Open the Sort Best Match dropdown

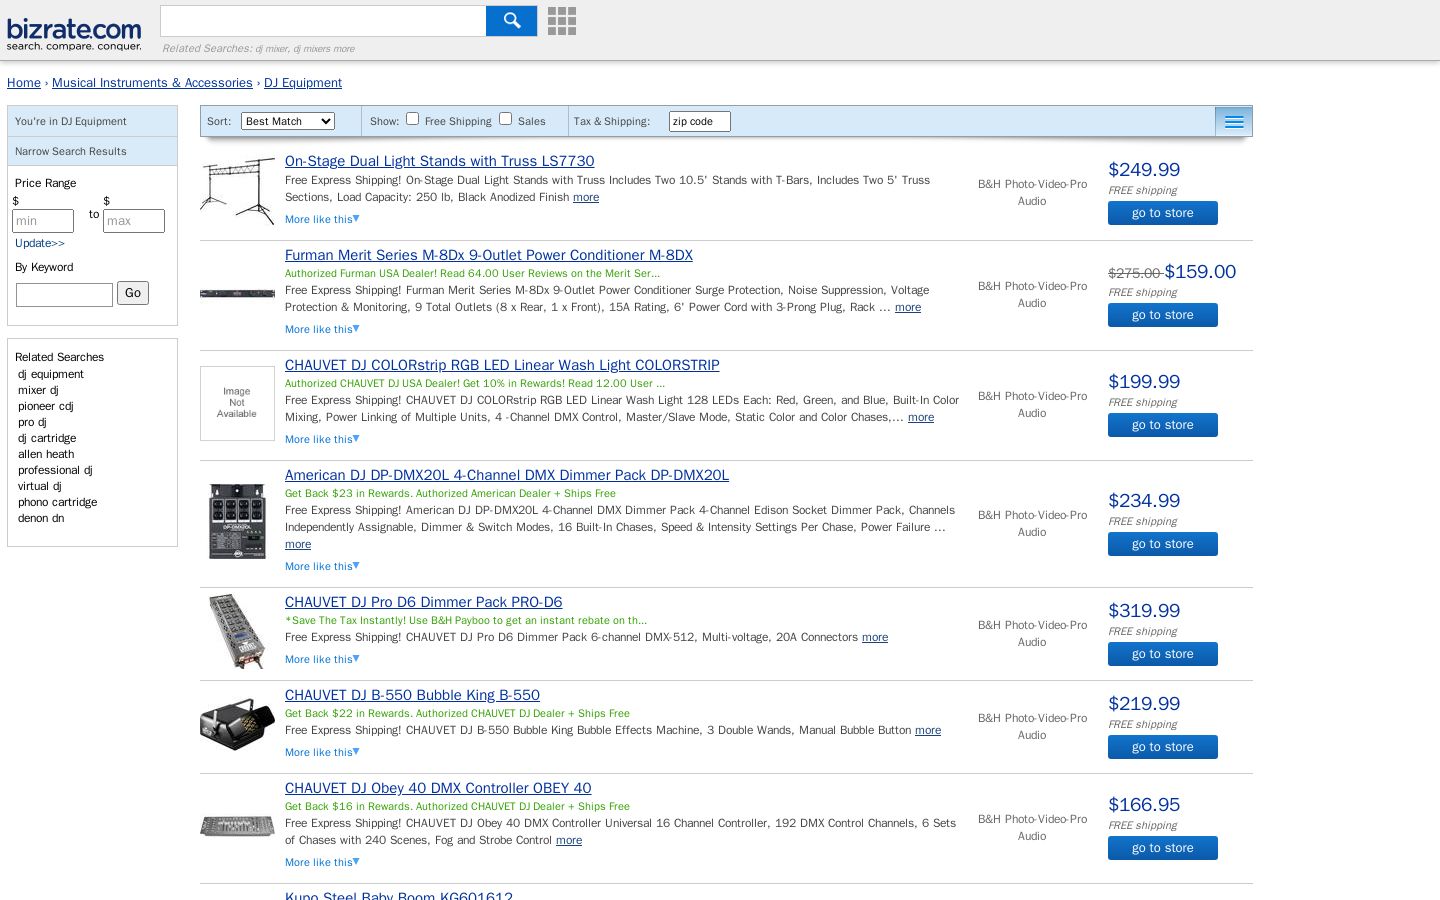coord(288,121)
